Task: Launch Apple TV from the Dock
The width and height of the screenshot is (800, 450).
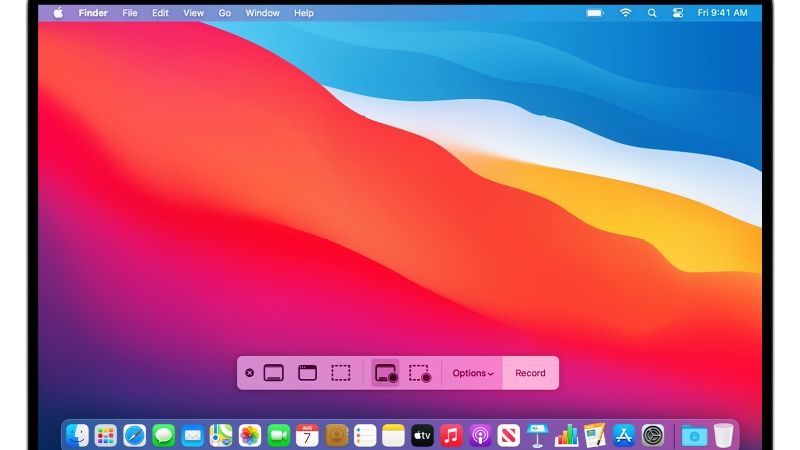Action: (422, 436)
